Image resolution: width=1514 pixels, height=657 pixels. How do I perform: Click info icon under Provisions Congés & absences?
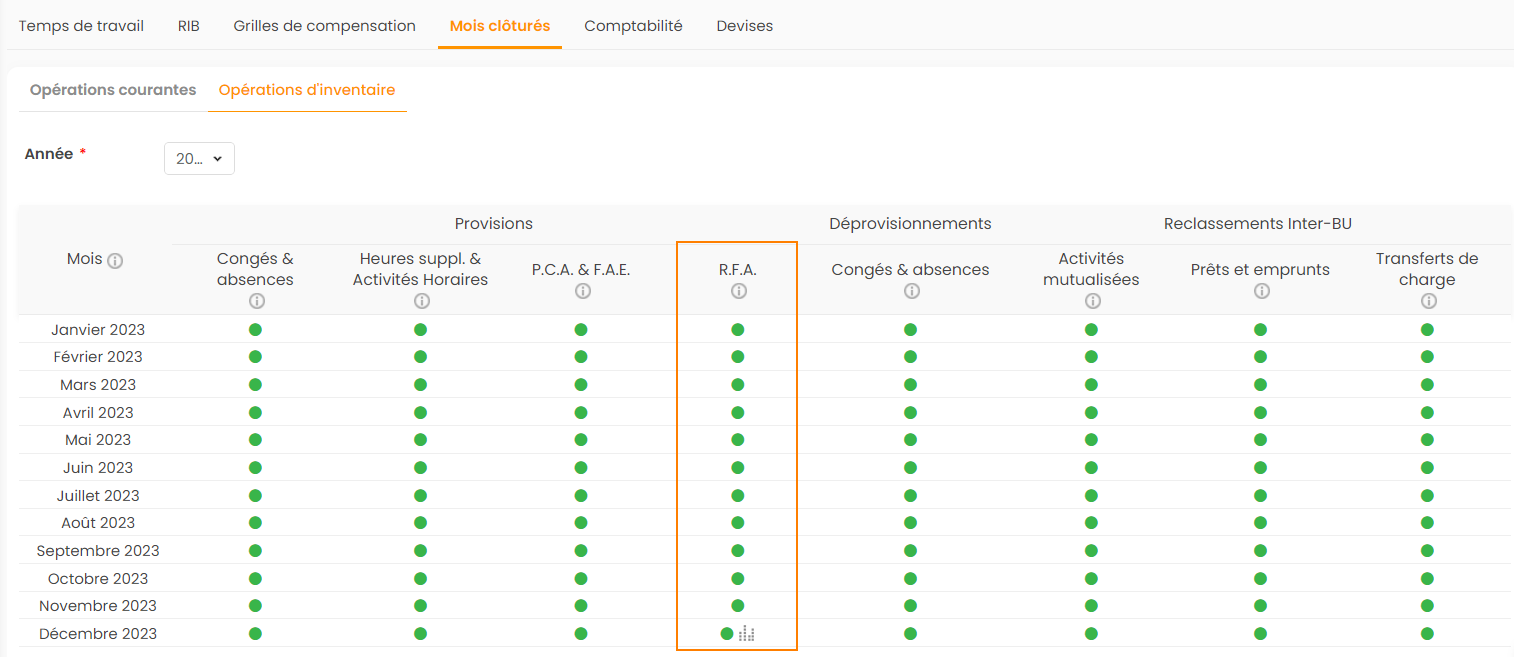click(x=256, y=301)
